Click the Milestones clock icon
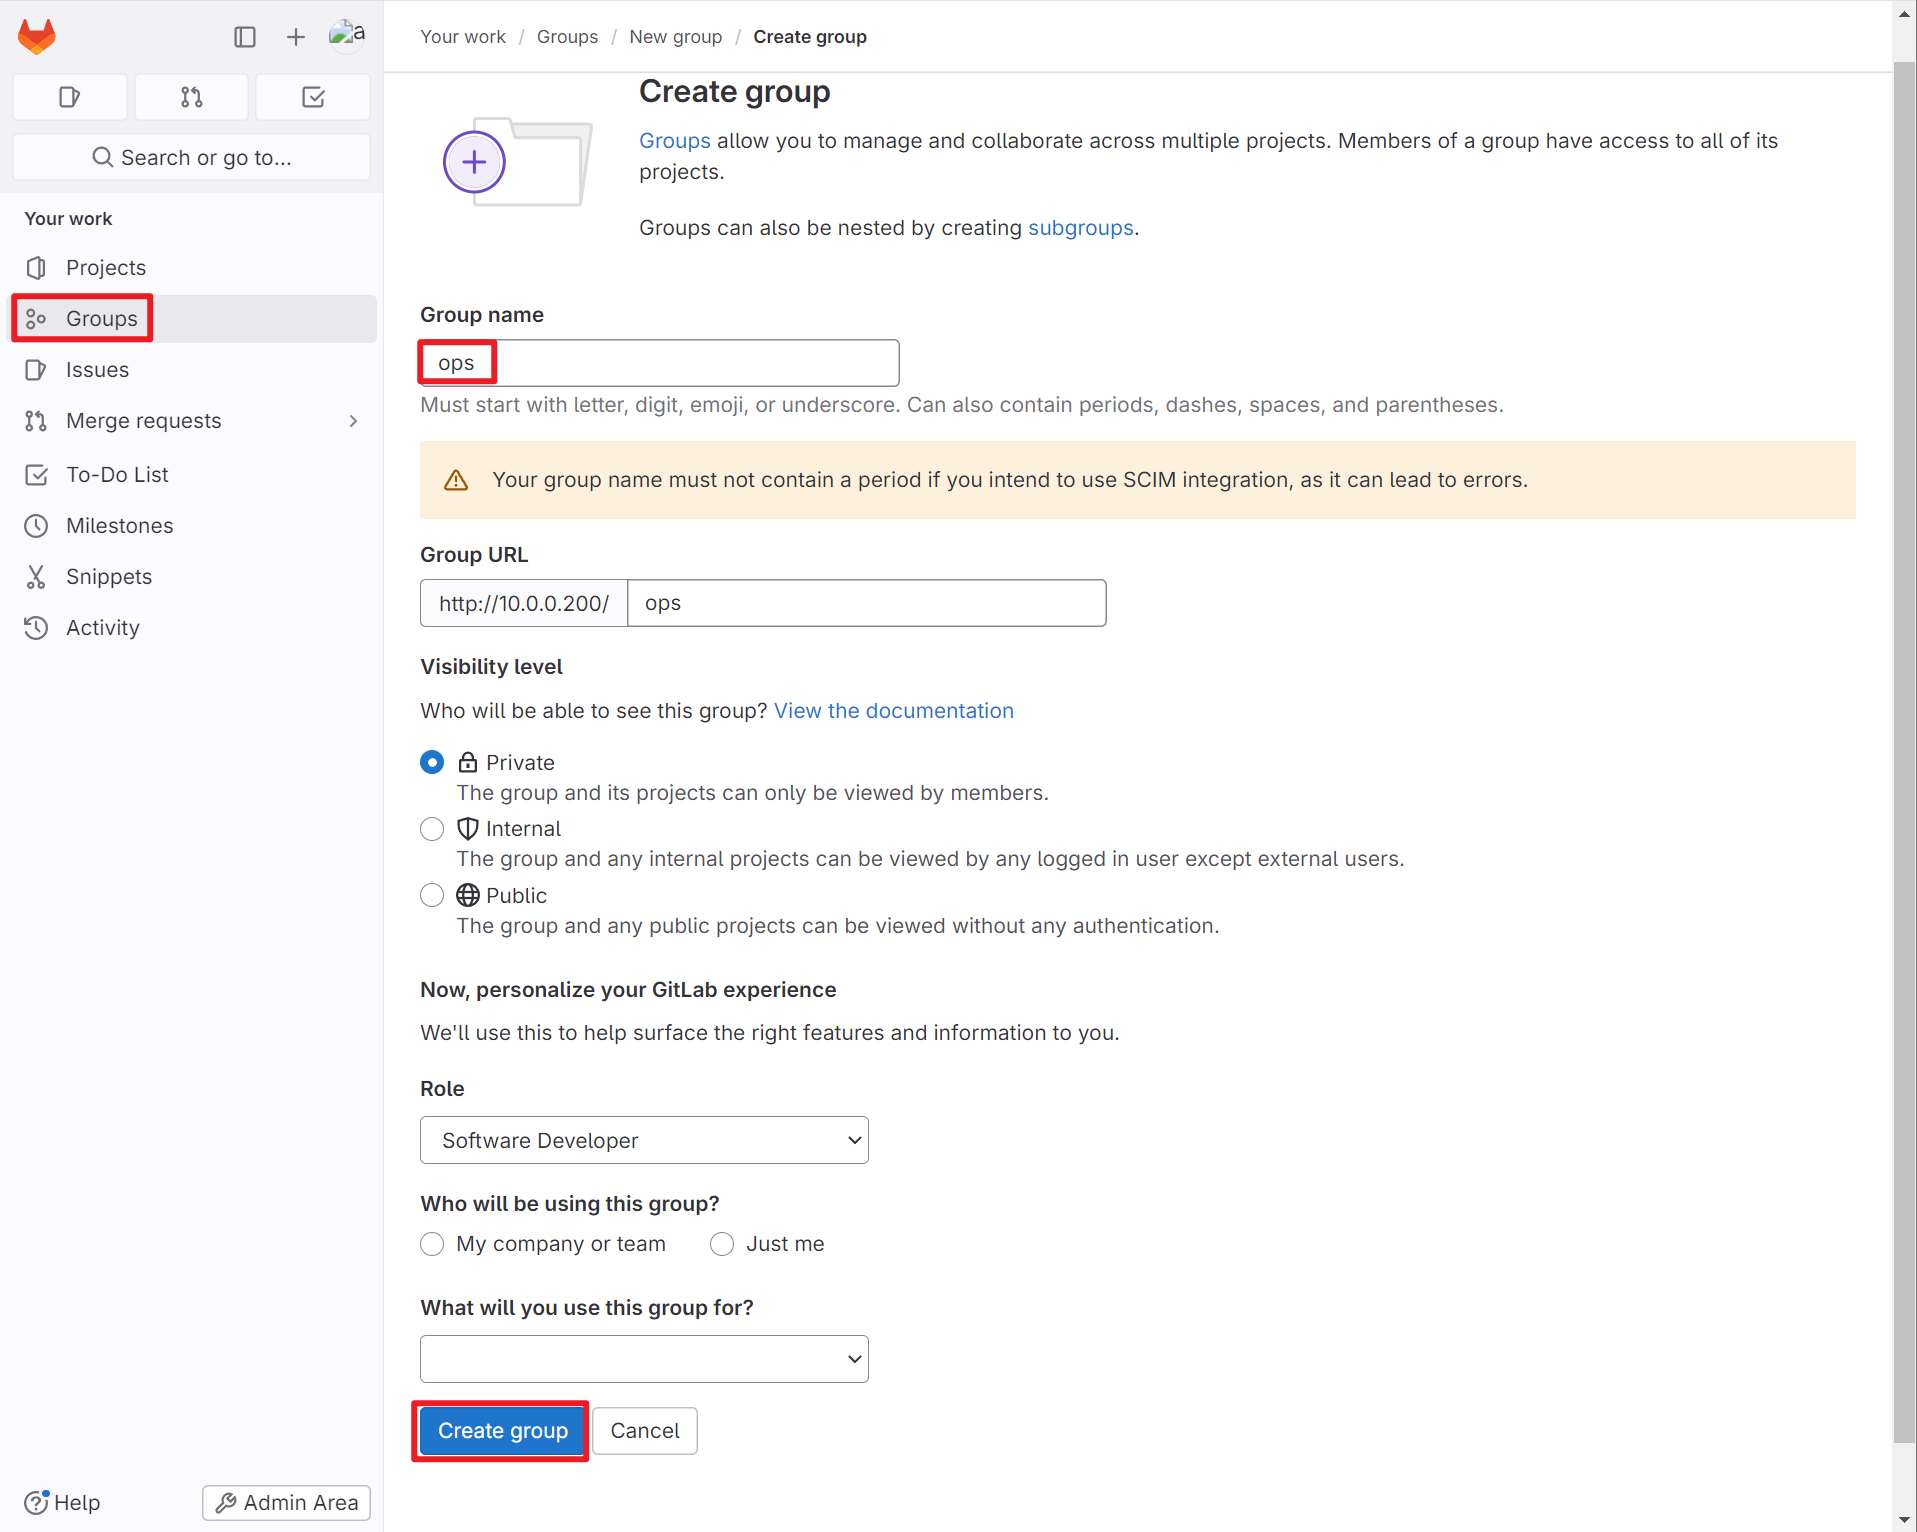The image size is (1917, 1532). click(x=36, y=525)
